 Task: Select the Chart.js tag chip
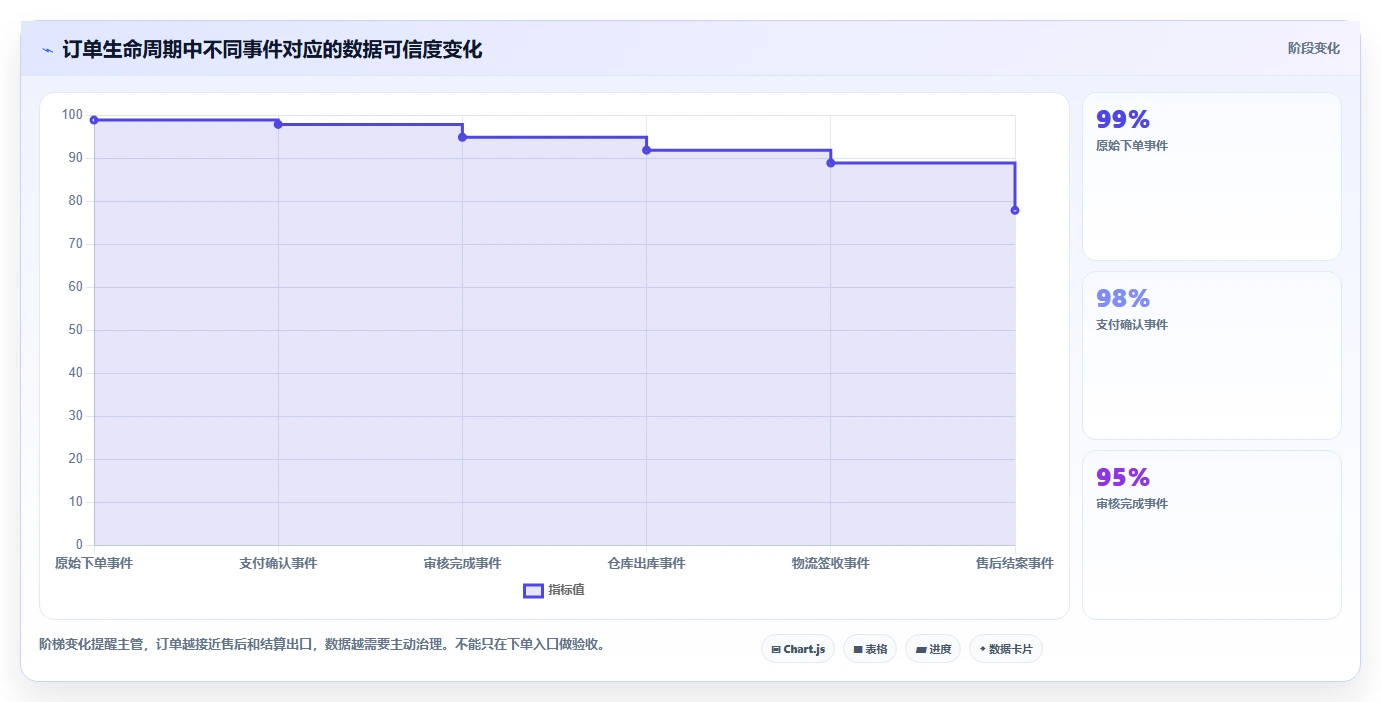tap(797, 649)
